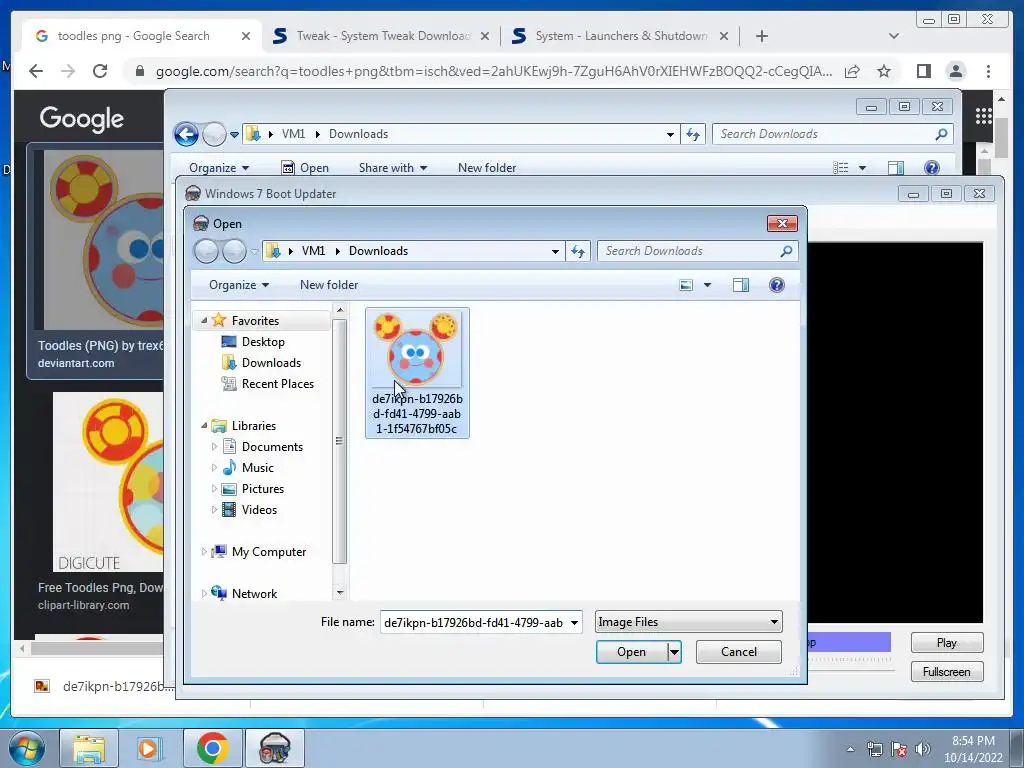Share this page from Chrome address bar
This screenshot has height=768, width=1024.
(852, 71)
